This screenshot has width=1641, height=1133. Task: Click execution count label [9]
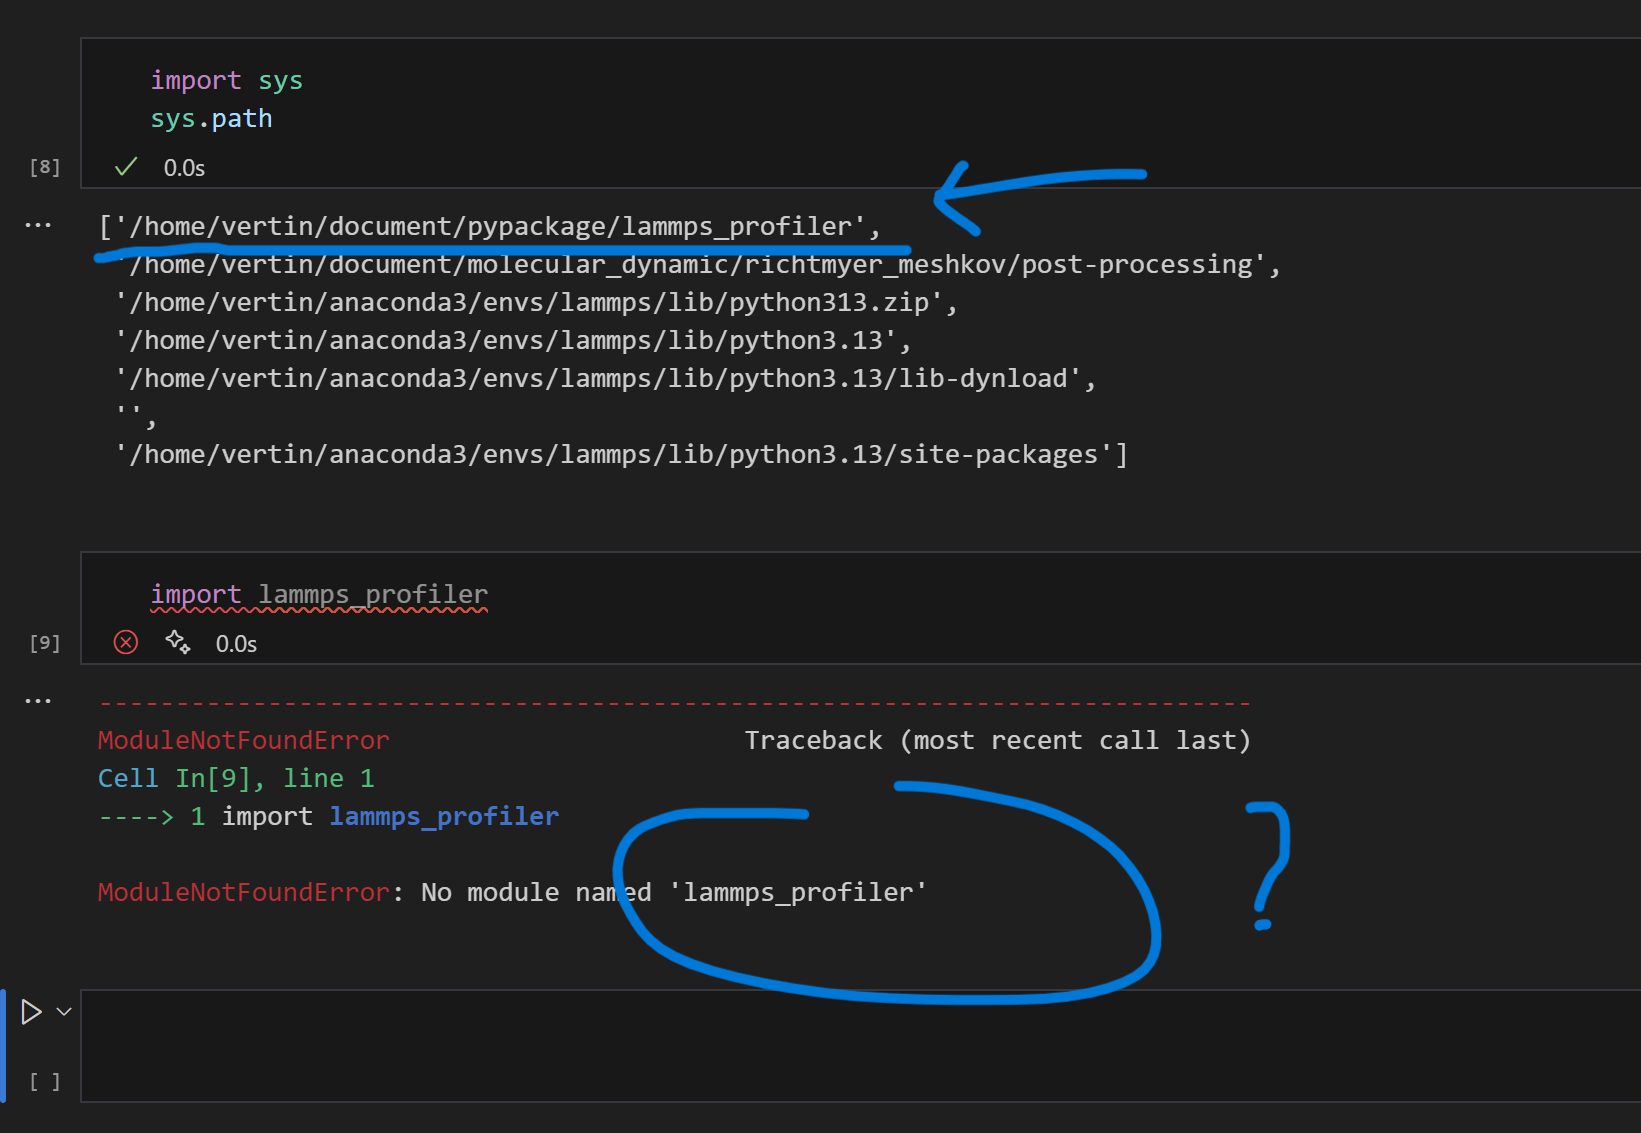tap(45, 643)
